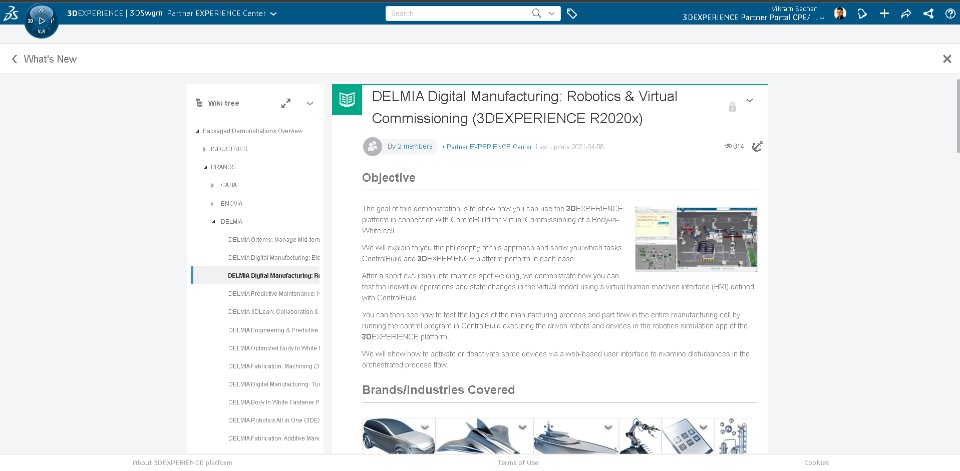Viewport: 960px width, 471px height.
Task: Open the aircraft thumbnail chevron
Action: (523, 427)
